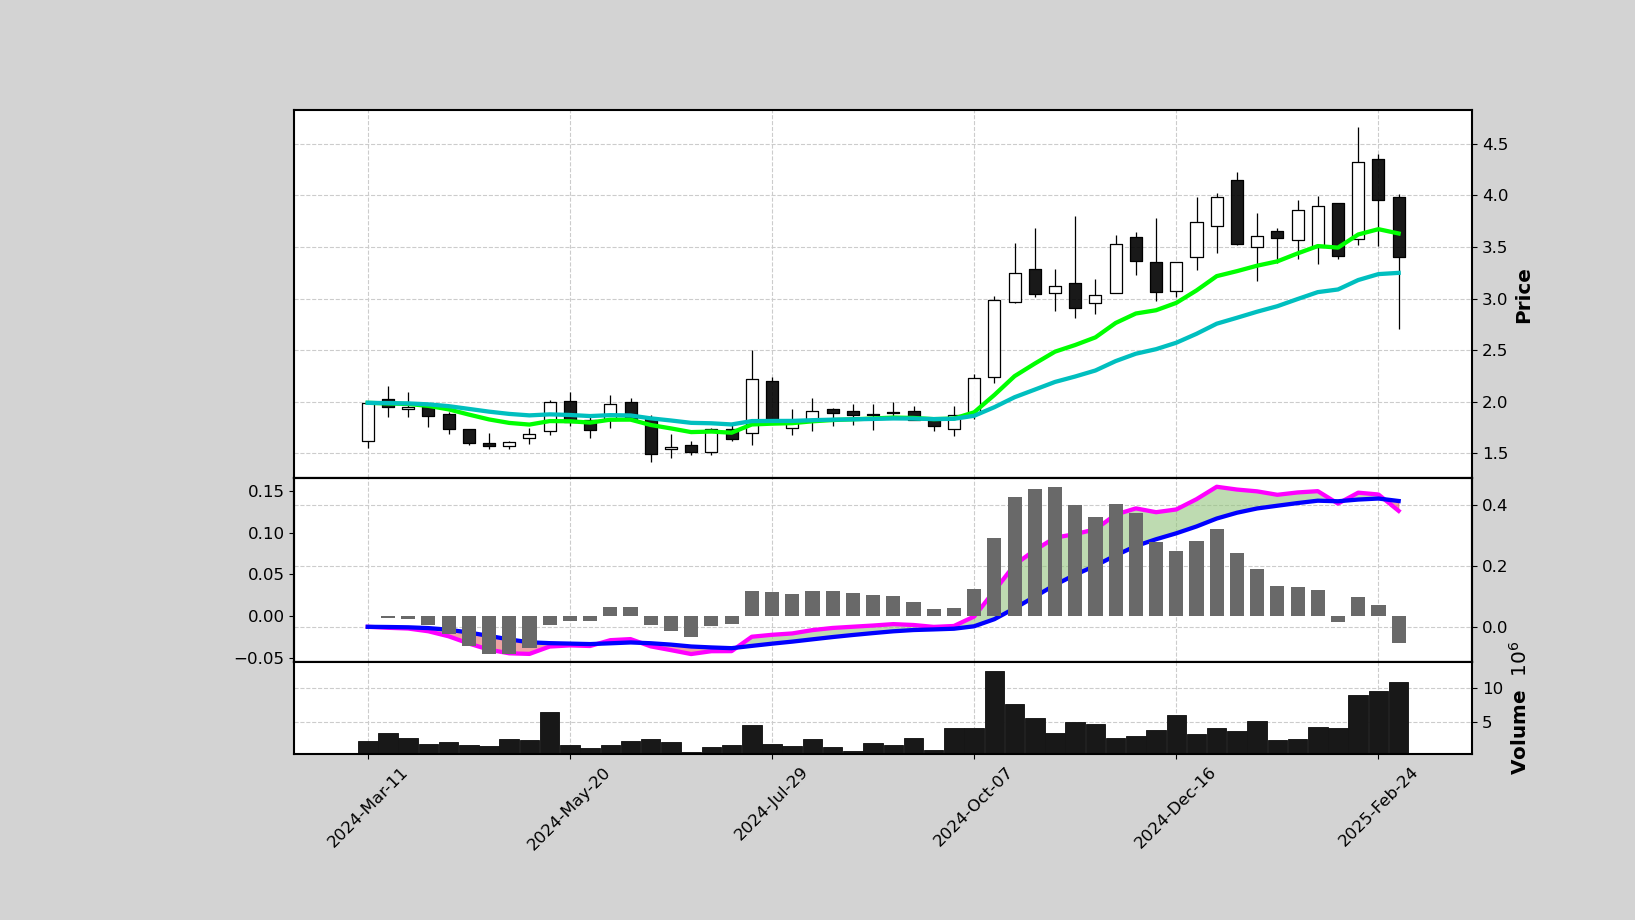
Task: Click the −0.05 MACD axis tick
Action: click(x=260, y=658)
